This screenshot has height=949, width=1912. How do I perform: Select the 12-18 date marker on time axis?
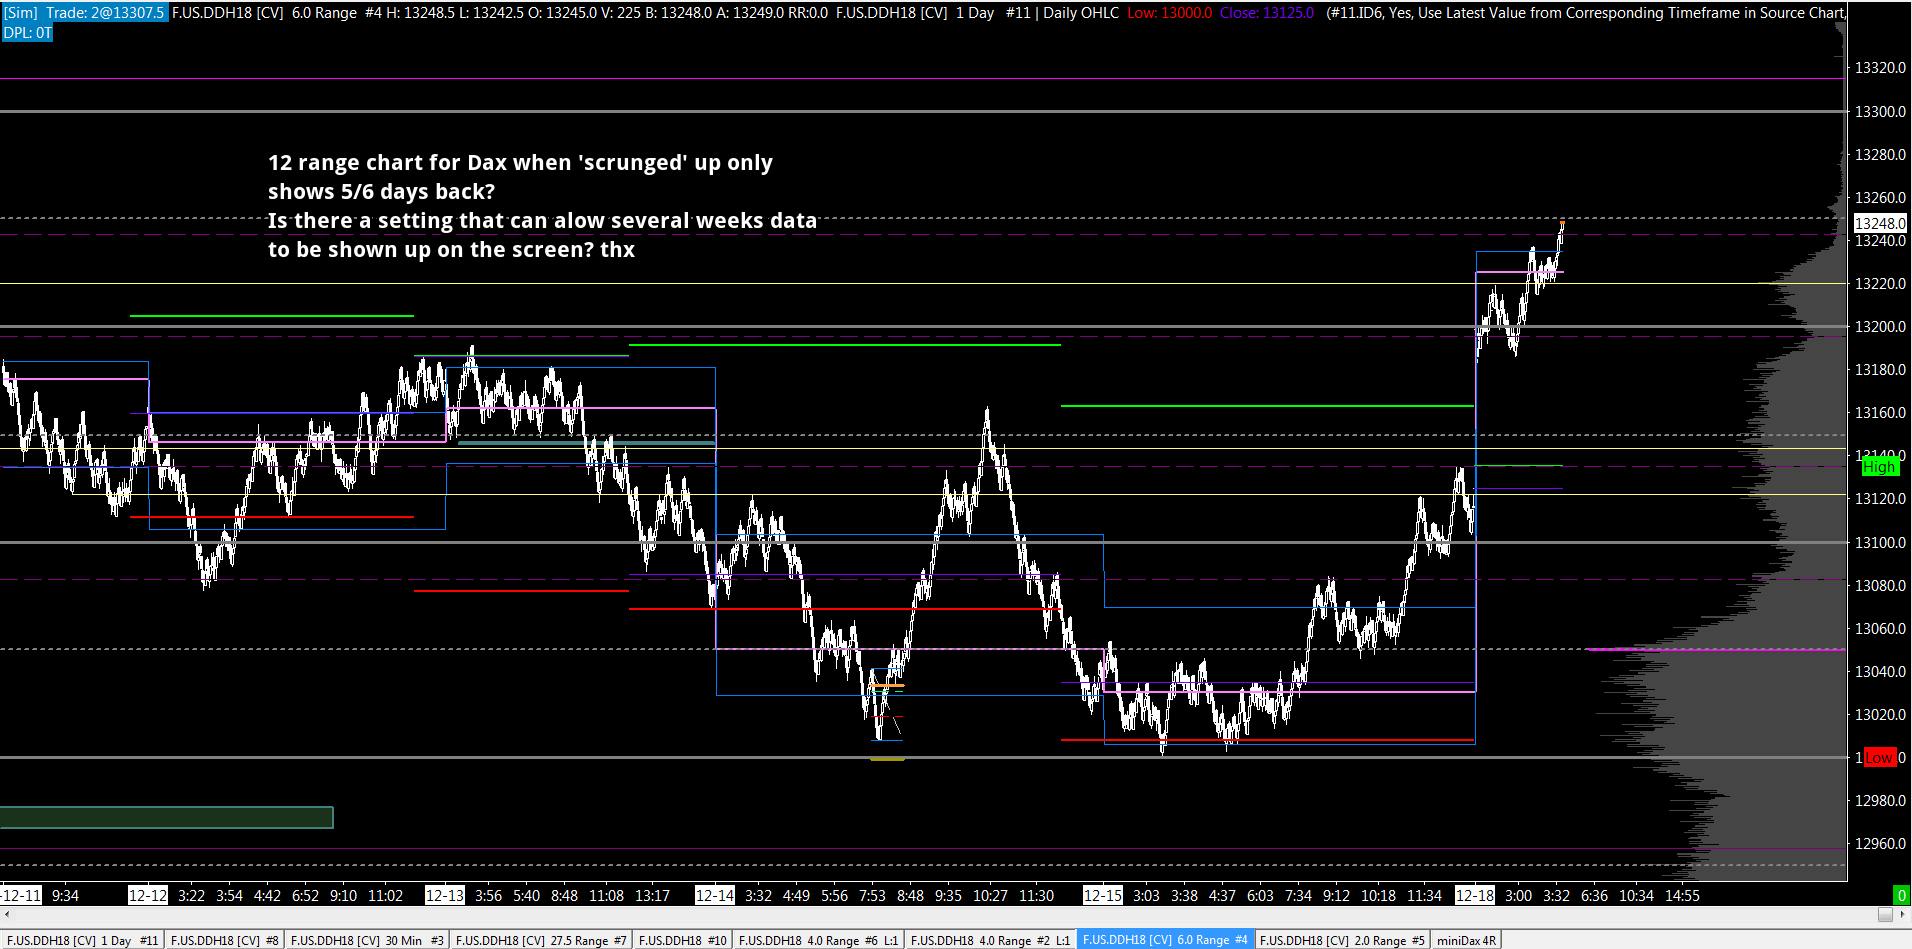1475,895
